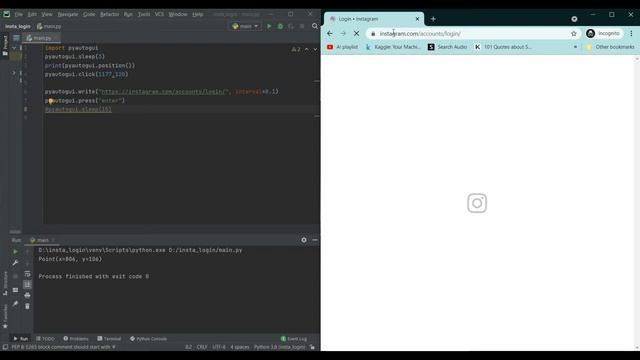640x360 pixels.
Task: Click the forward arrow in Chrome
Action: 343,33
